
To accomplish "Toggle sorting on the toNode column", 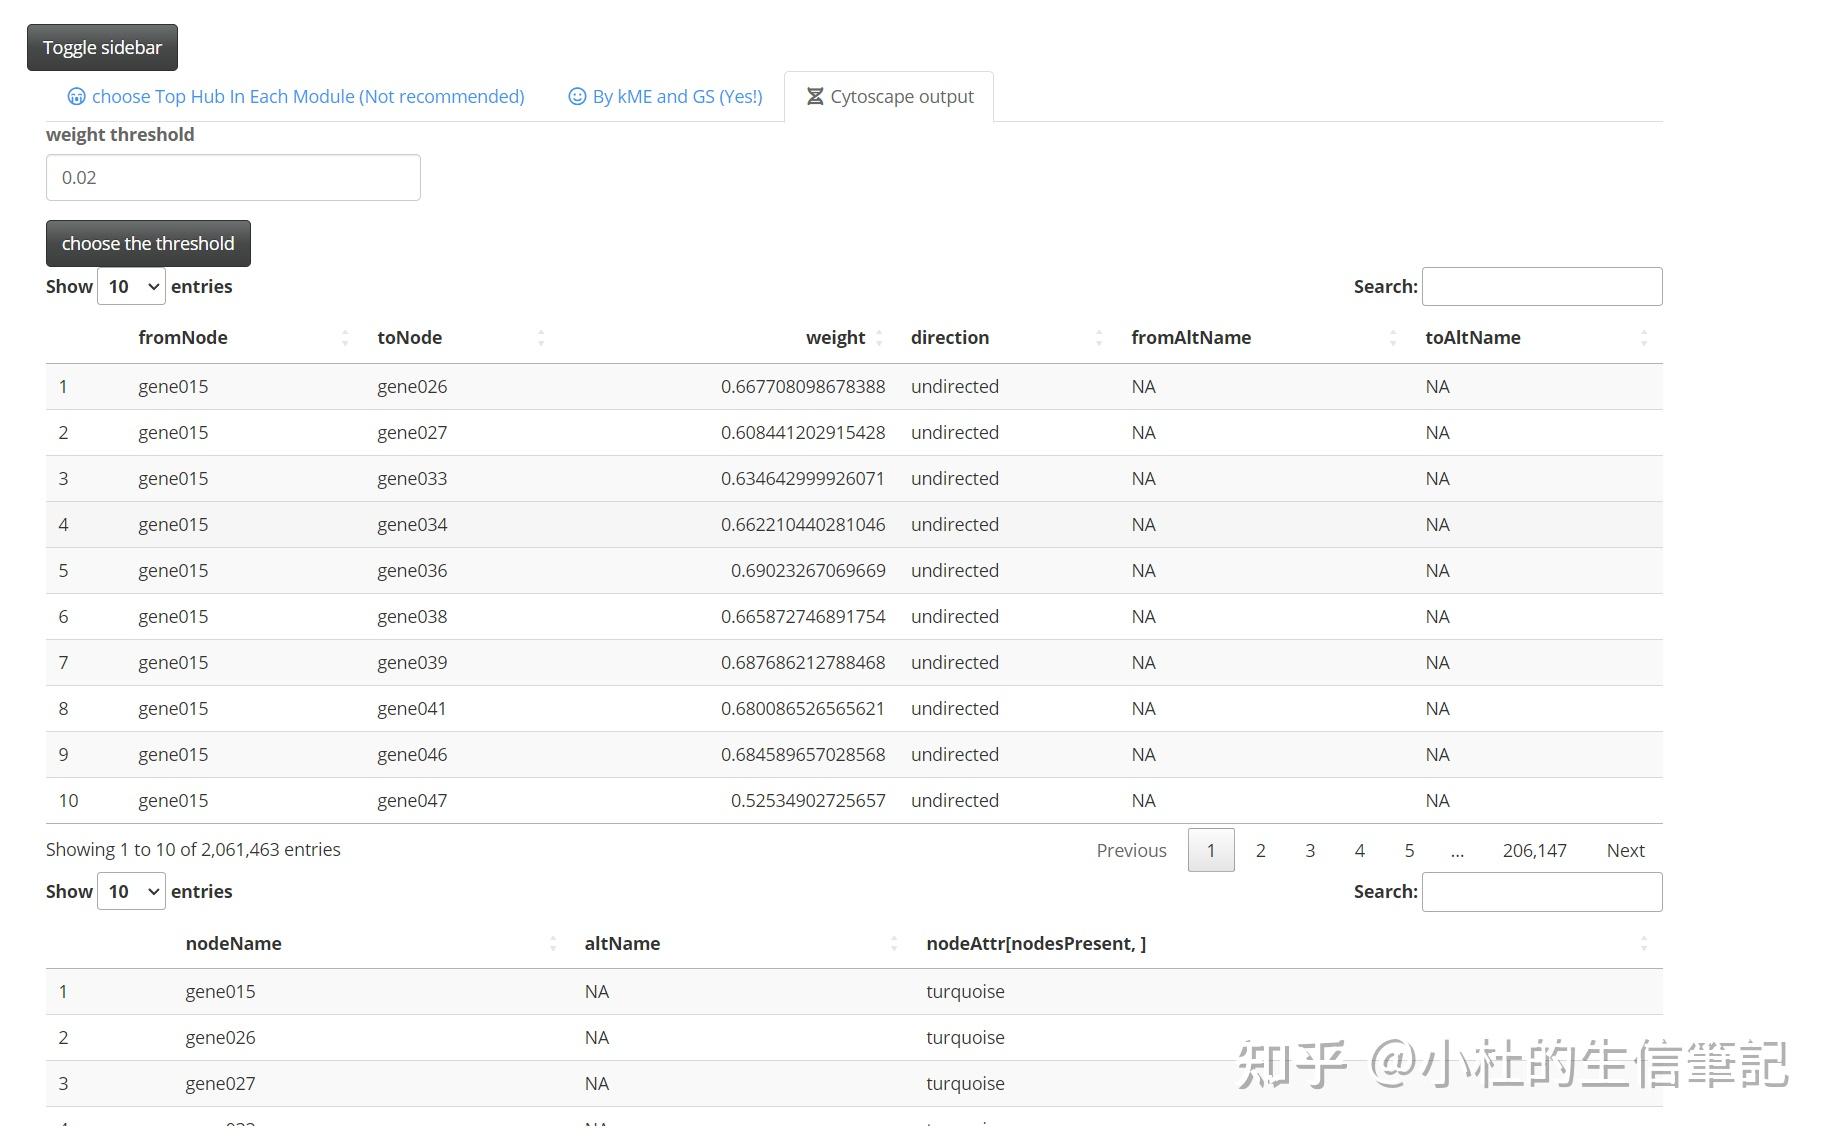I will (541, 337).
